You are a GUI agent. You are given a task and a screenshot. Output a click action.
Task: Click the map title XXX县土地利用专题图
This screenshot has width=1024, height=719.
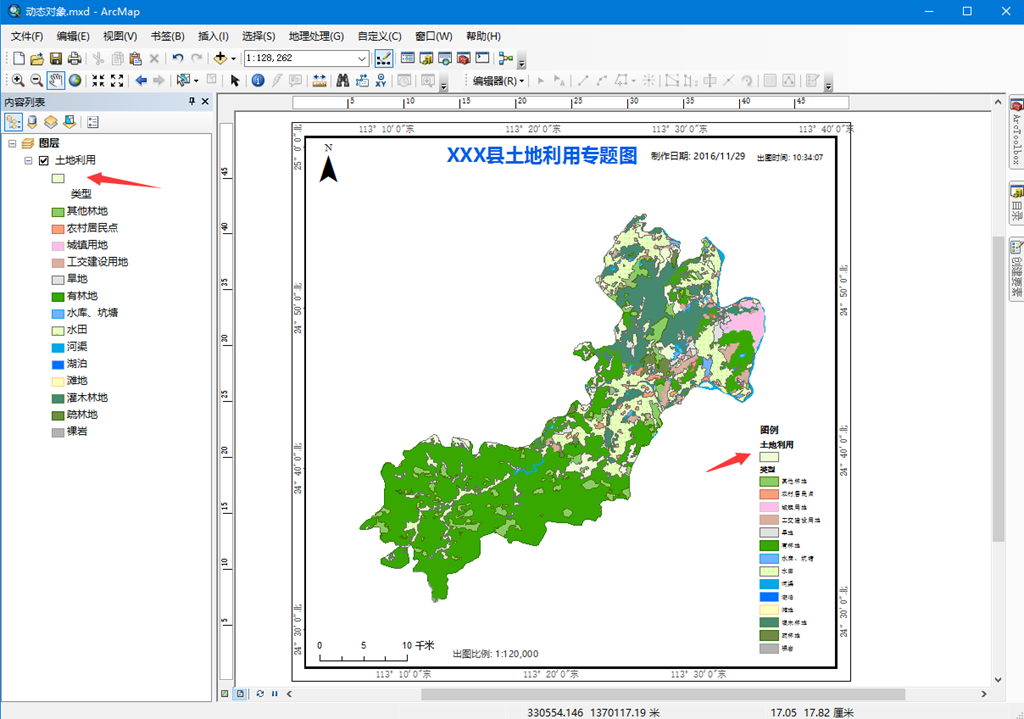click(541, 156)
